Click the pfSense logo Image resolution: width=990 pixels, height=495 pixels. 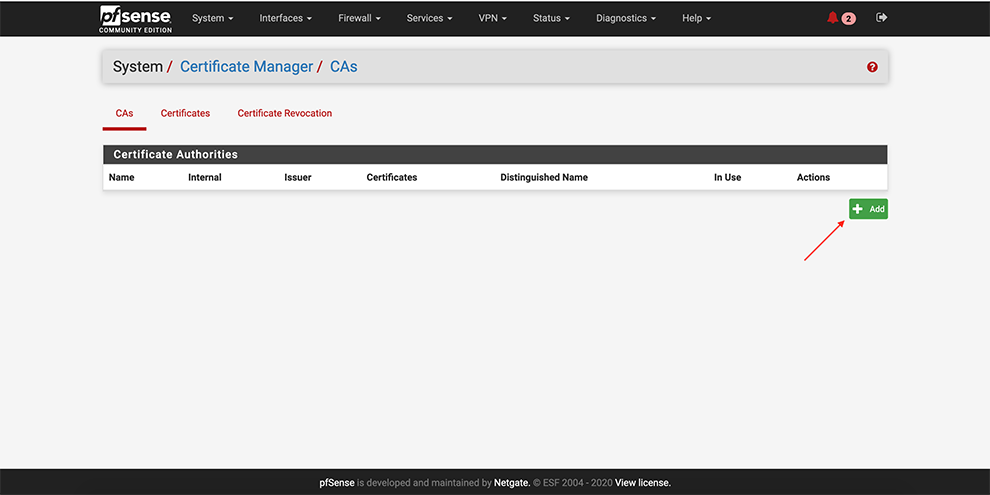coord(135,18)
